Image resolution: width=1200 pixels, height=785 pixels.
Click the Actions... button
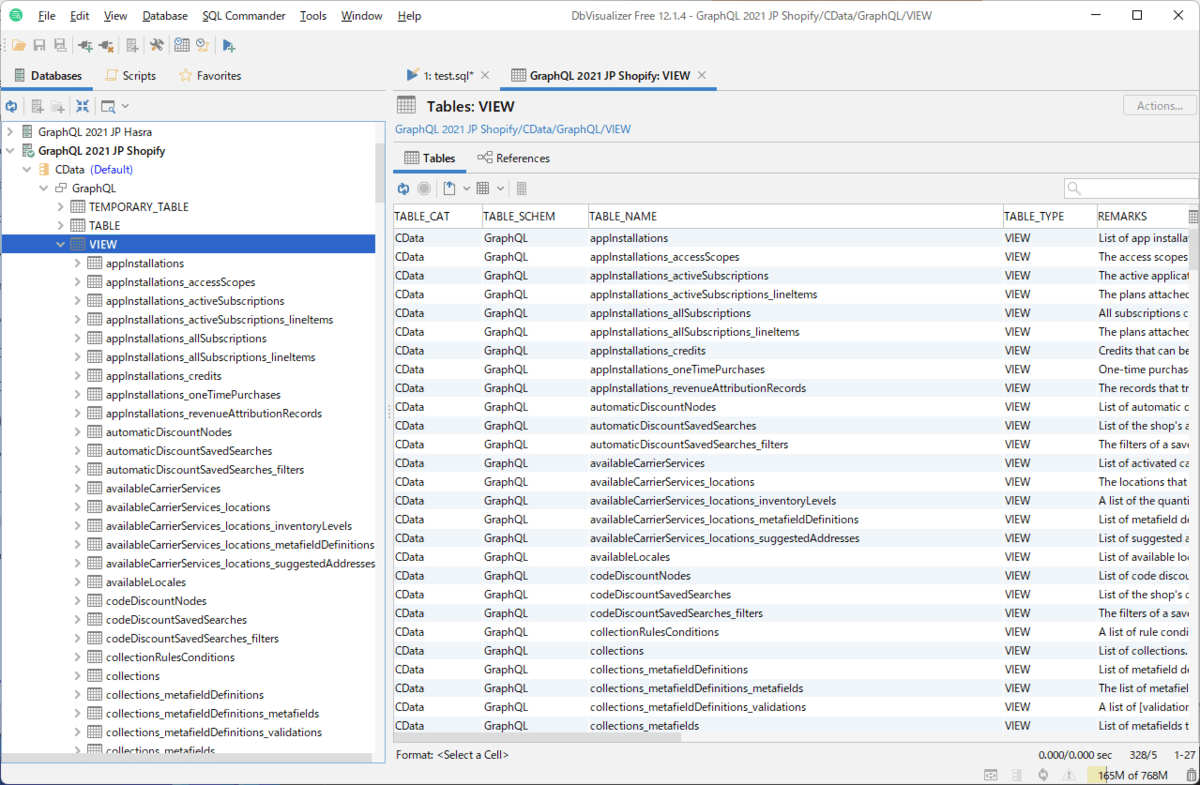[x=1159, y=105]
